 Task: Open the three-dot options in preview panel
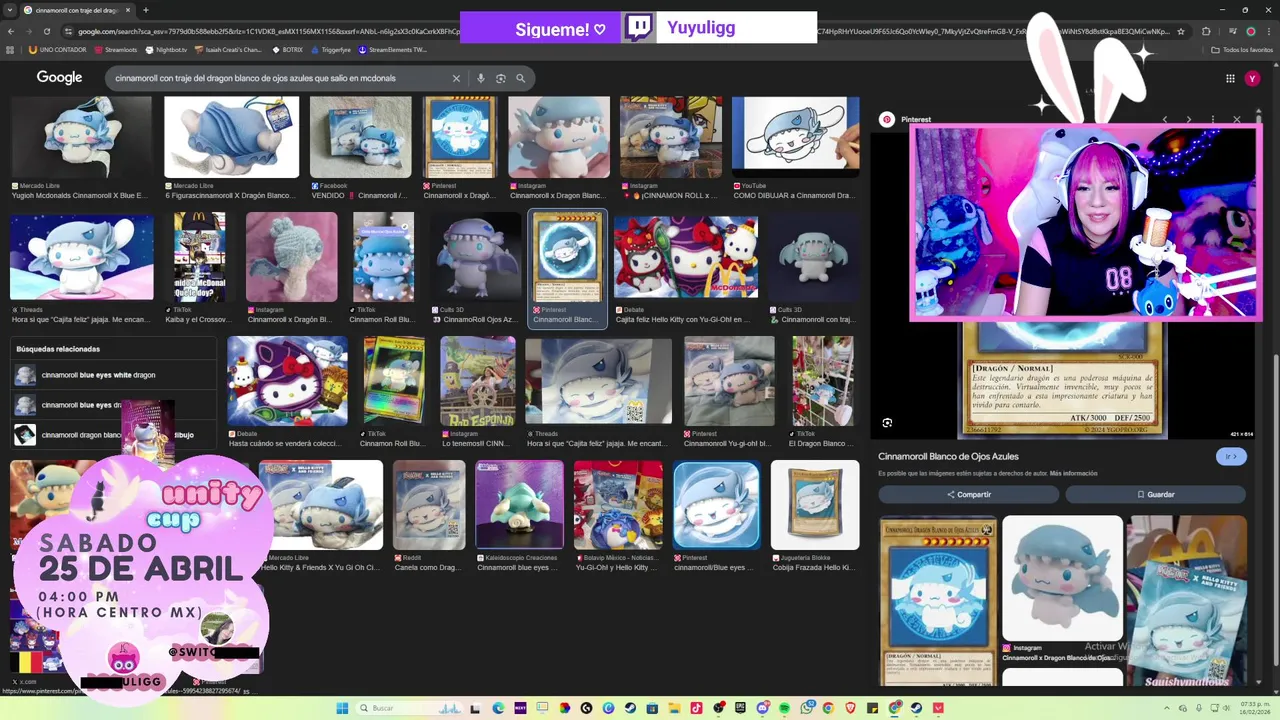1212,119
